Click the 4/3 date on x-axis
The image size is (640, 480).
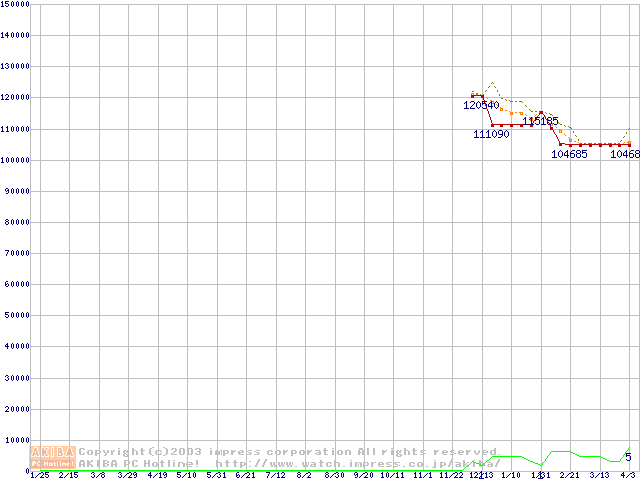point(628,475)
